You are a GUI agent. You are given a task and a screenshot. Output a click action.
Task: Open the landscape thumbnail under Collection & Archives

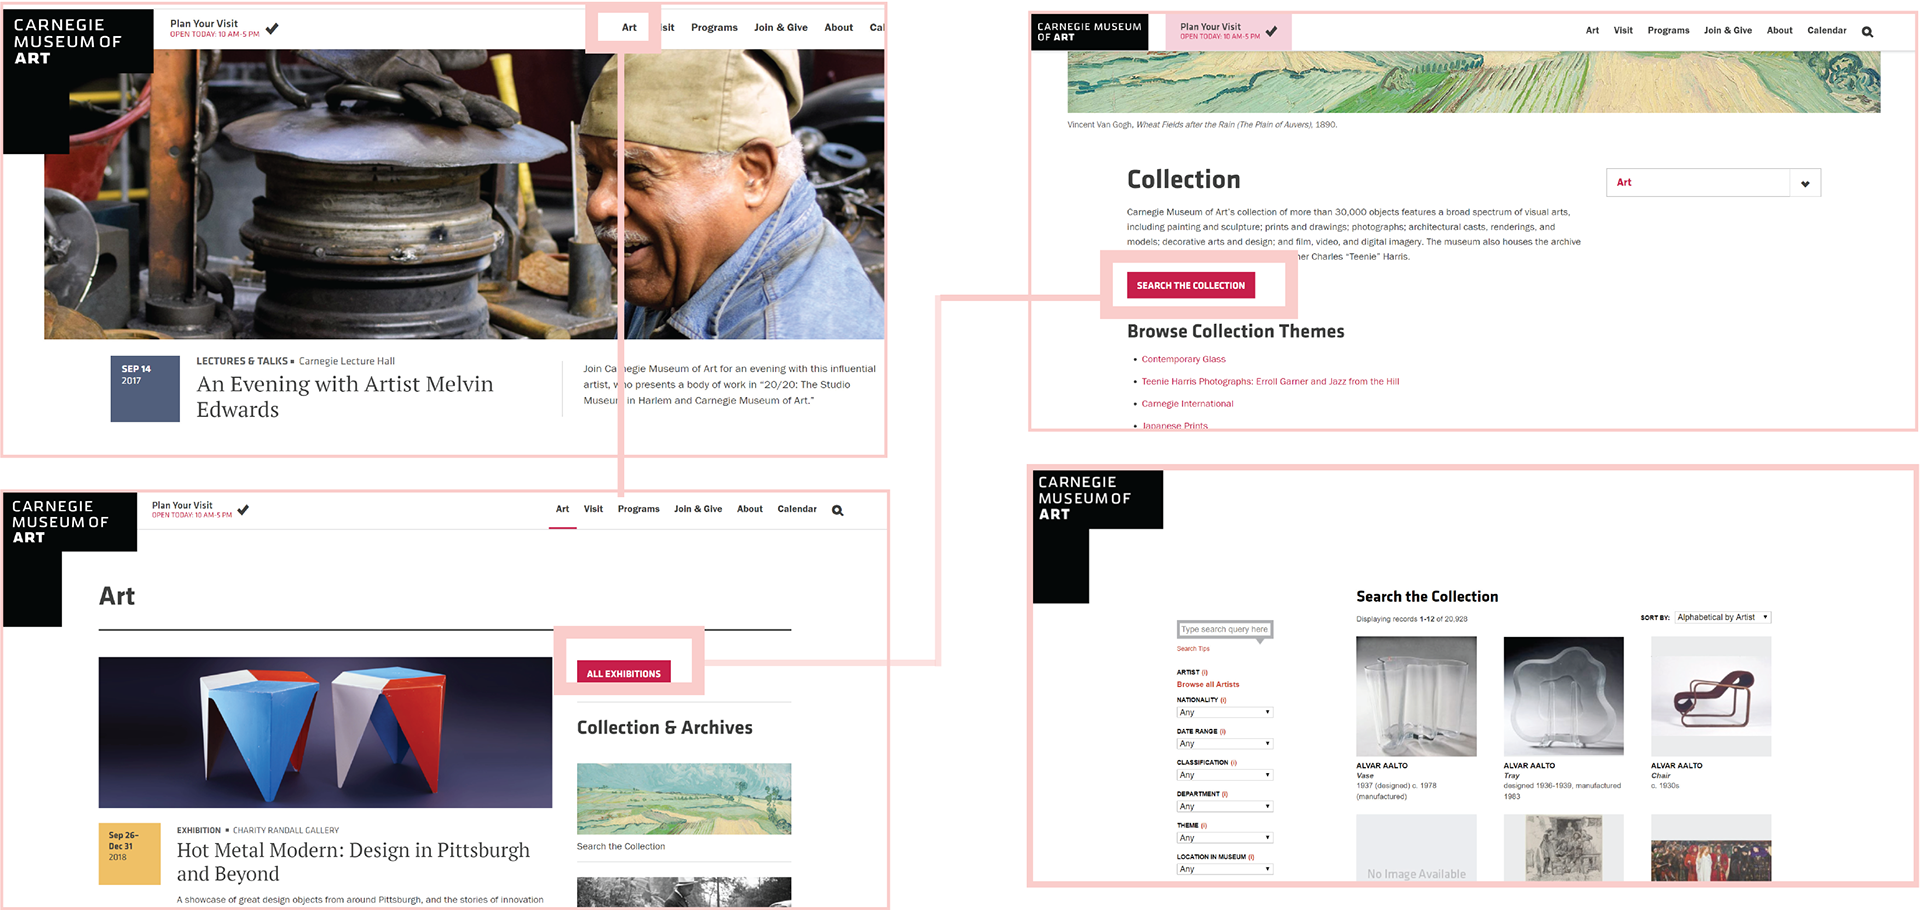pyautogui.click(x=684, y=799)
